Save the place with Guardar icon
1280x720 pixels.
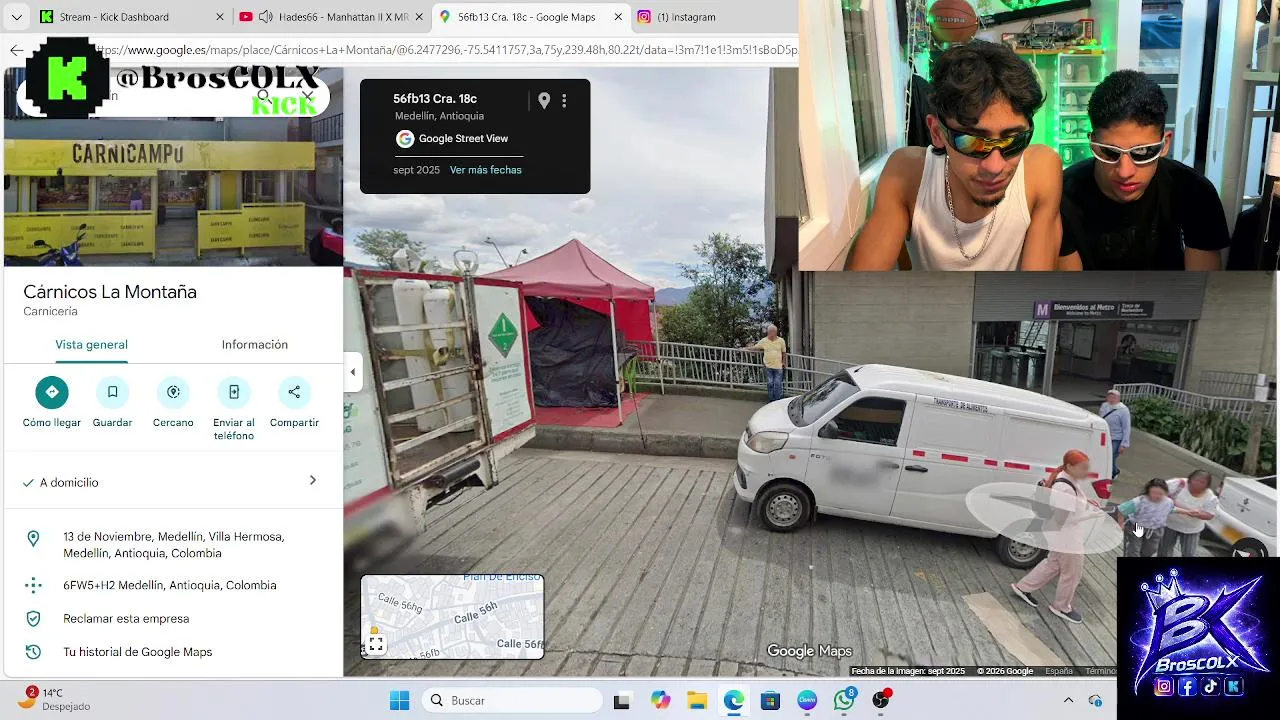pyautogui.click(x=112, y=392)
